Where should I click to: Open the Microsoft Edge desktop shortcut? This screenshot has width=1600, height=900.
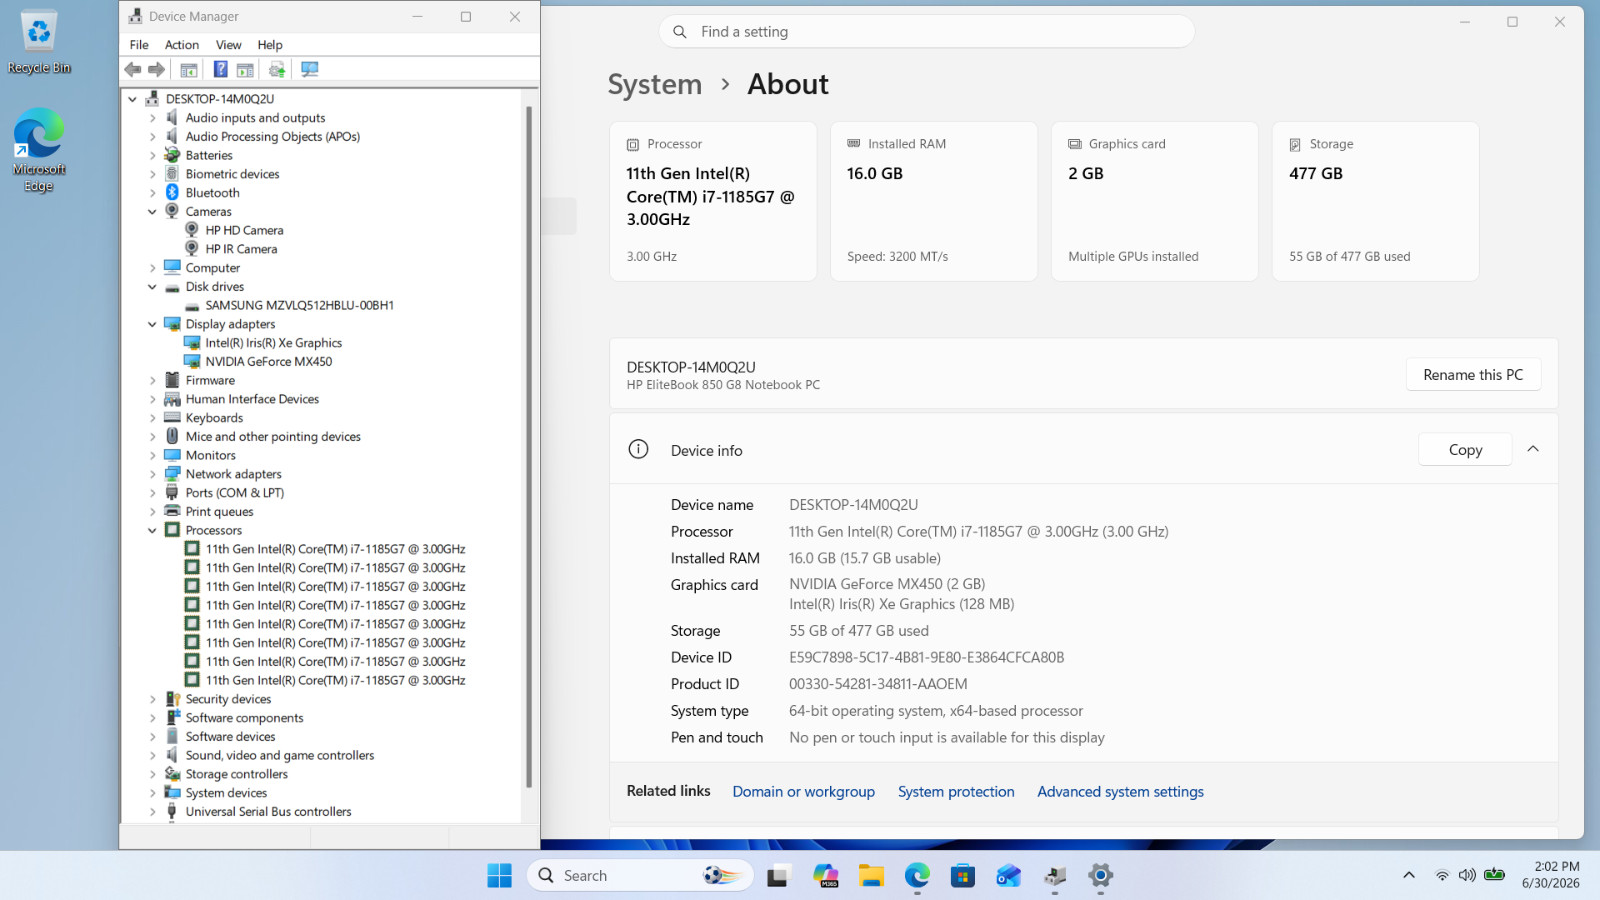(x=39, y=150)
